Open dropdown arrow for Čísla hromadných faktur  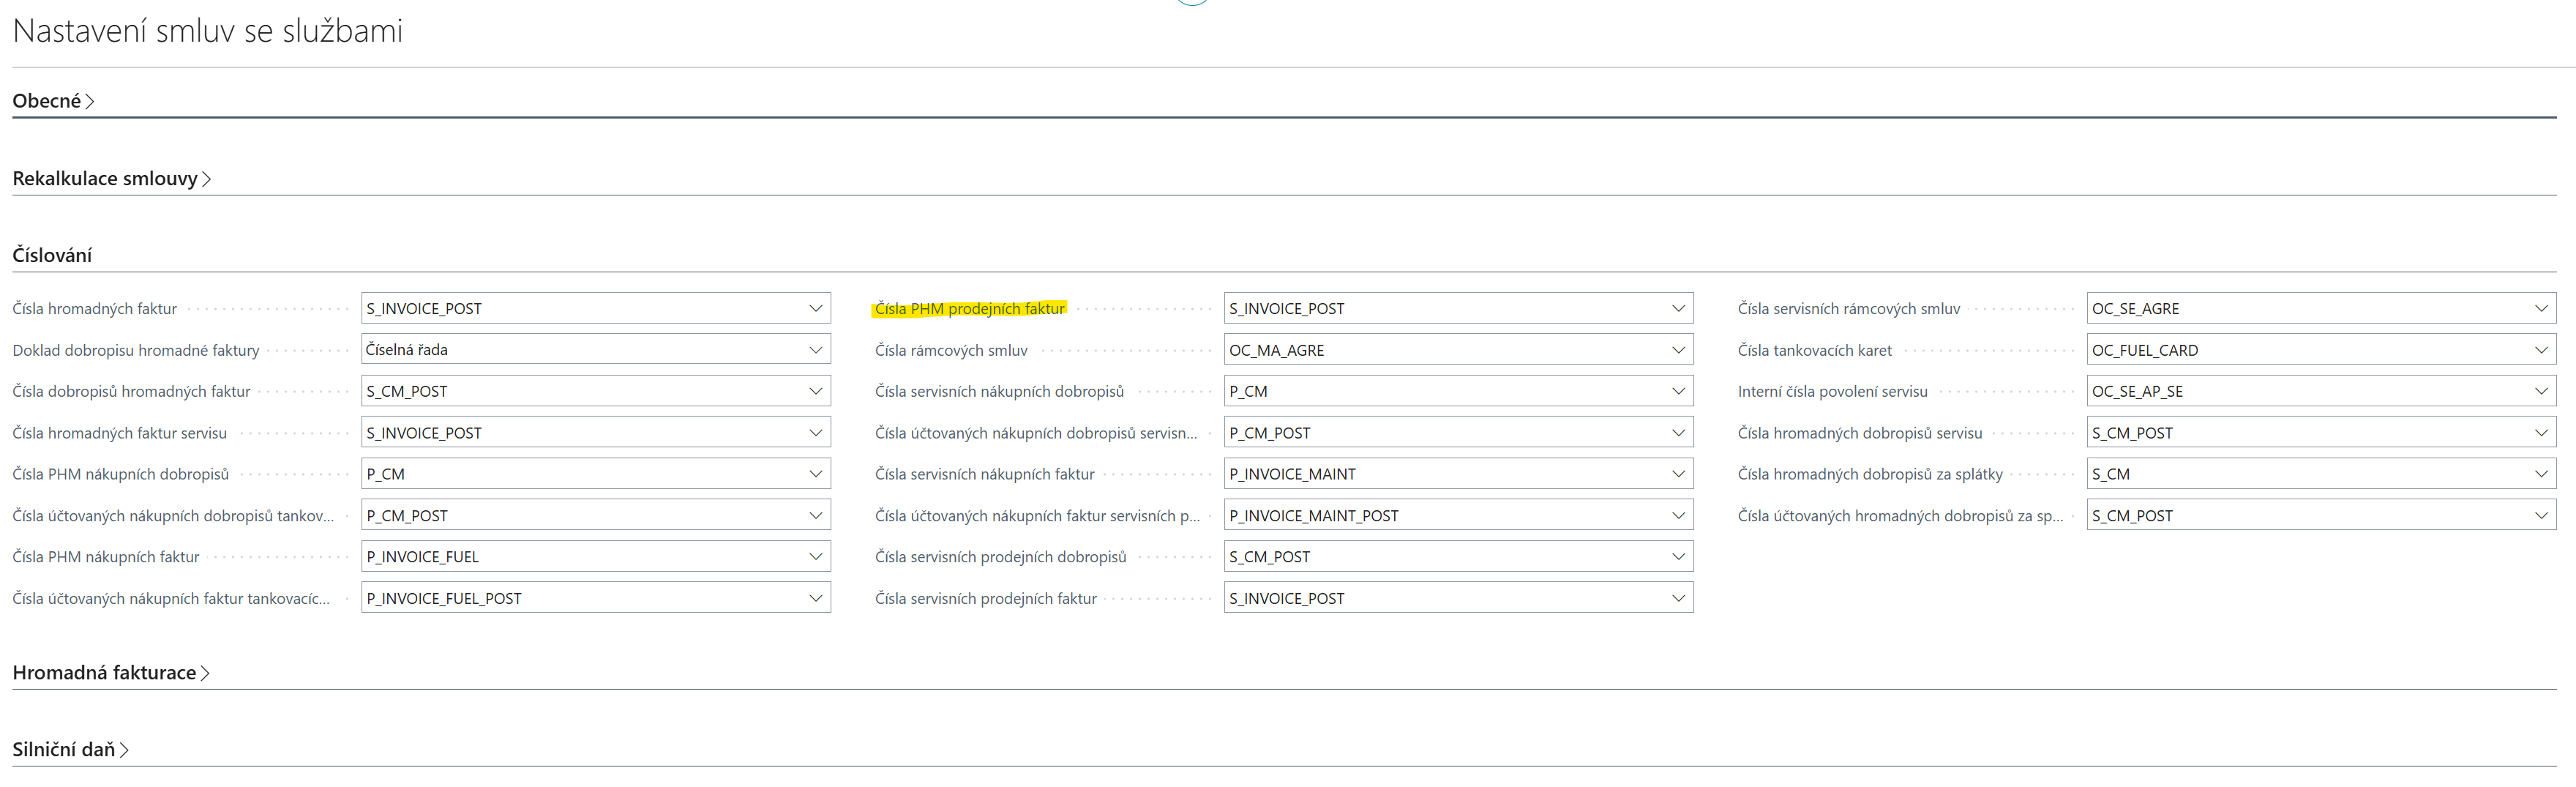pyautogui.click(x=815, y=309)
